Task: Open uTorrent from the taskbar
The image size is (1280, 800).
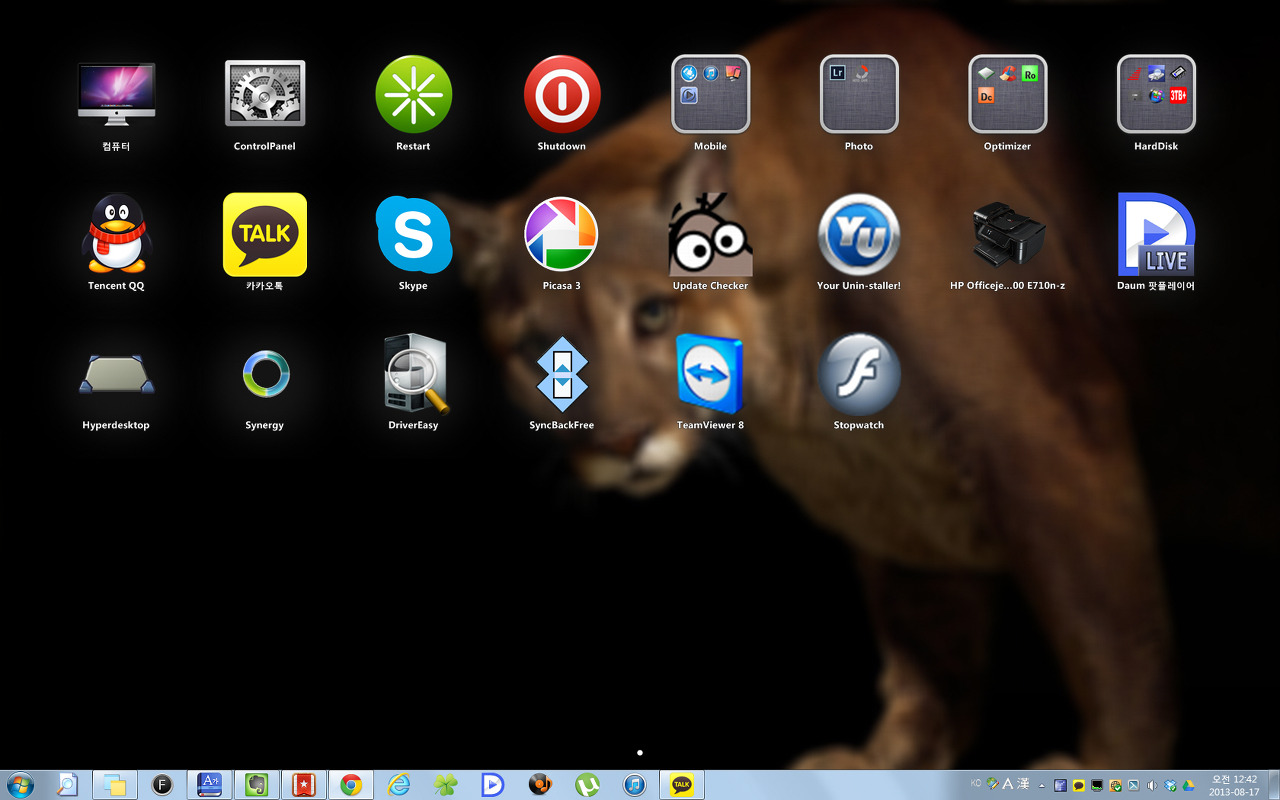Action: [x=587, y=785]
